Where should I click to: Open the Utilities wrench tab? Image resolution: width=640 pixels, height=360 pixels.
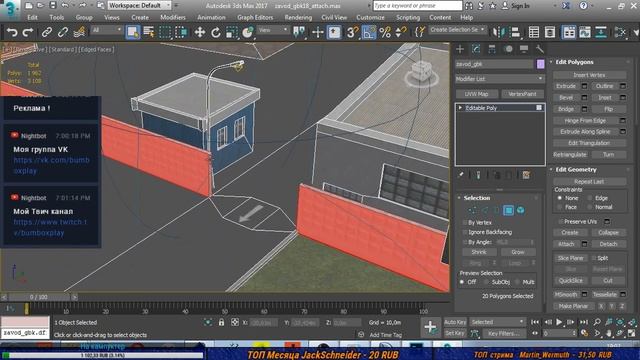540,49
